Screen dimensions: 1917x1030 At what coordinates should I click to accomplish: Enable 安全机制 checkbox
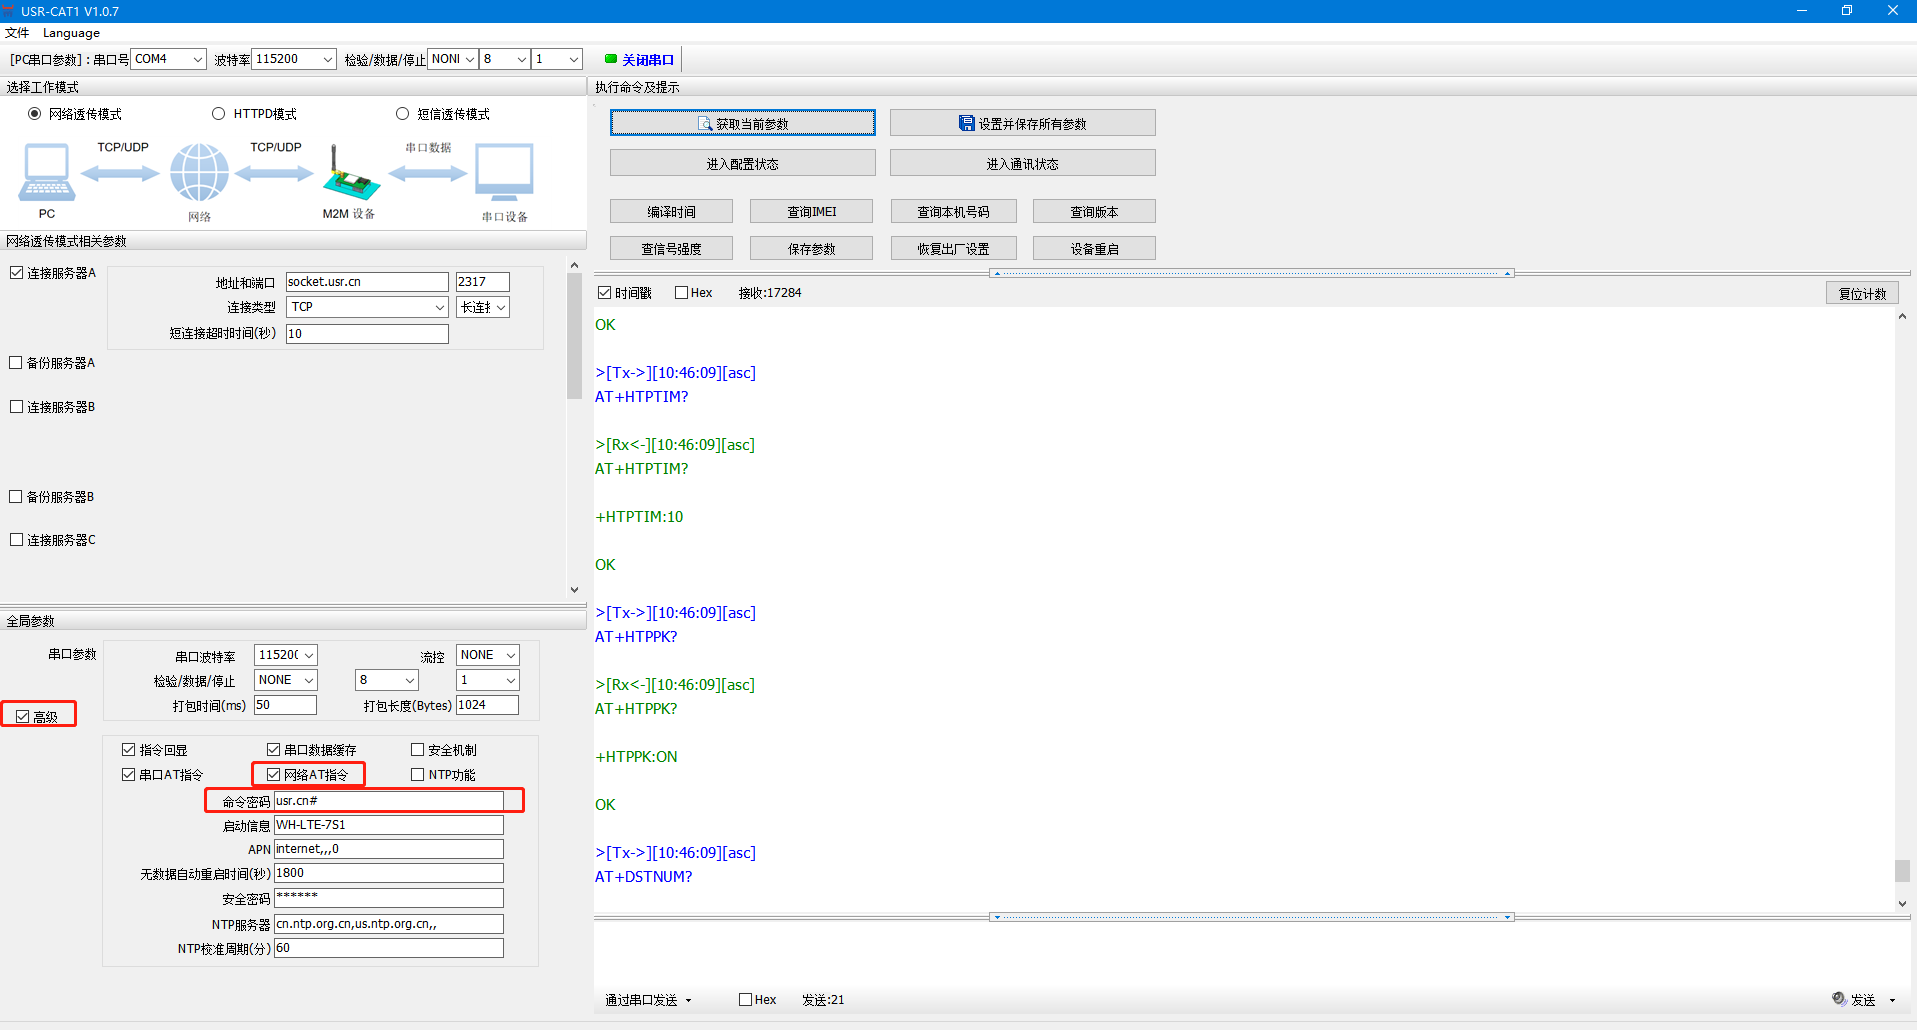pyautogui.click(x=417, y=749)
